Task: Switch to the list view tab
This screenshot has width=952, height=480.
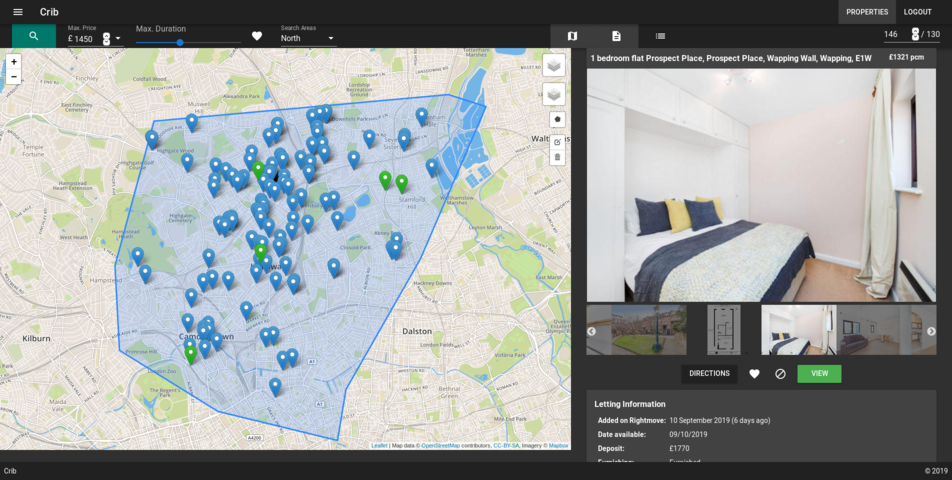Action: pos(661,36)
